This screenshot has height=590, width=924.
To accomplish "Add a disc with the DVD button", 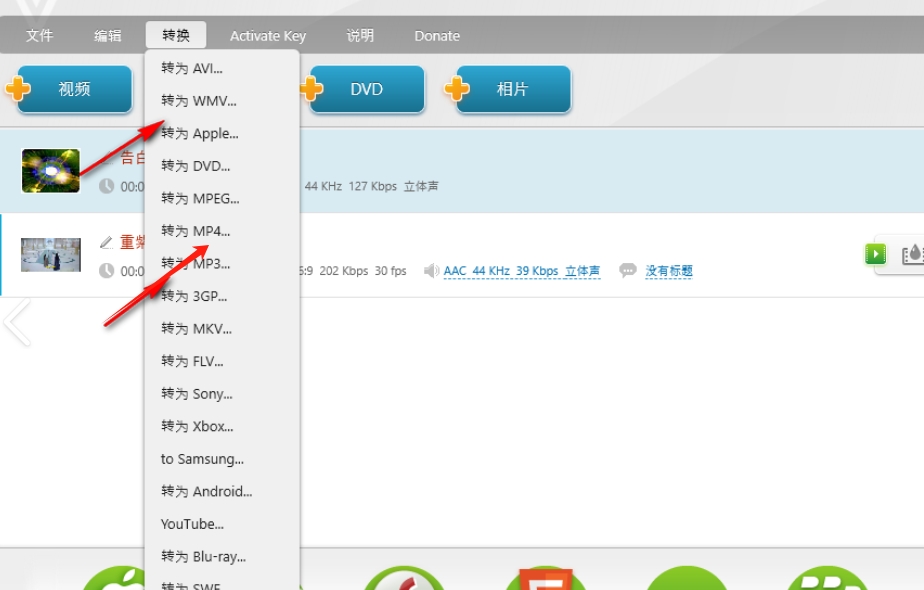I will tap(367, 89).
